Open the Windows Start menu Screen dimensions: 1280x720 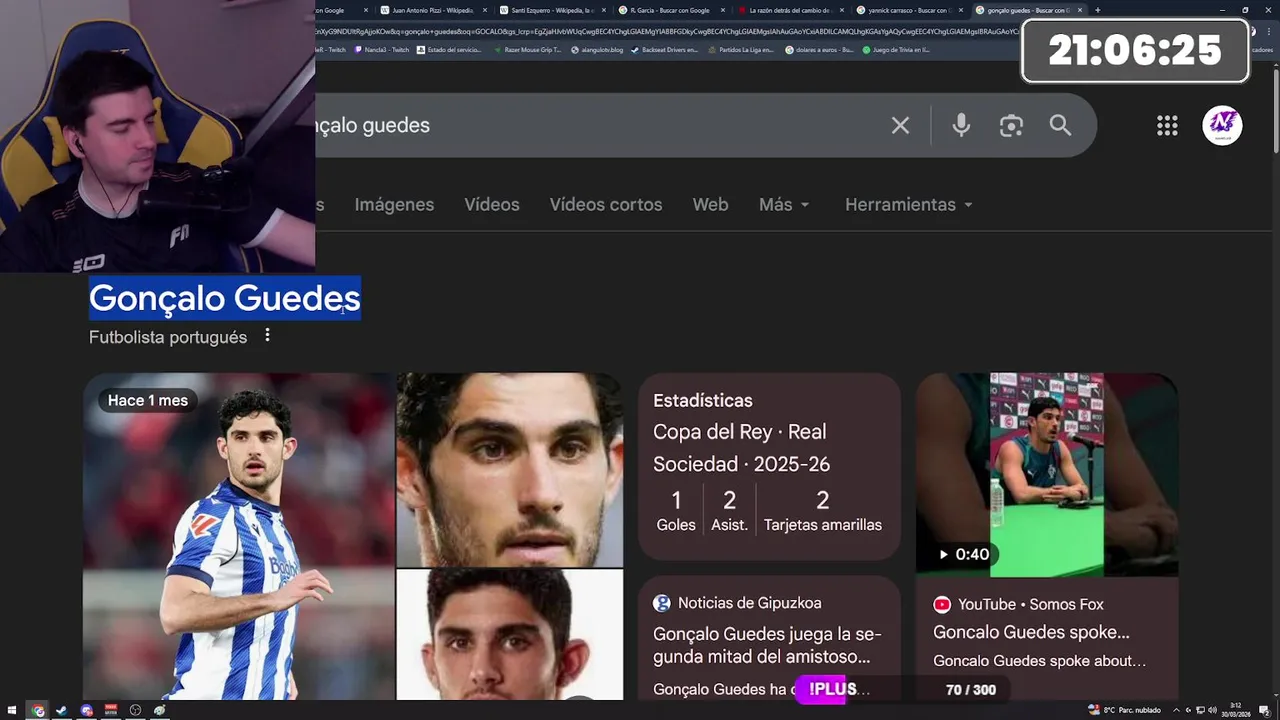(12, 711)
